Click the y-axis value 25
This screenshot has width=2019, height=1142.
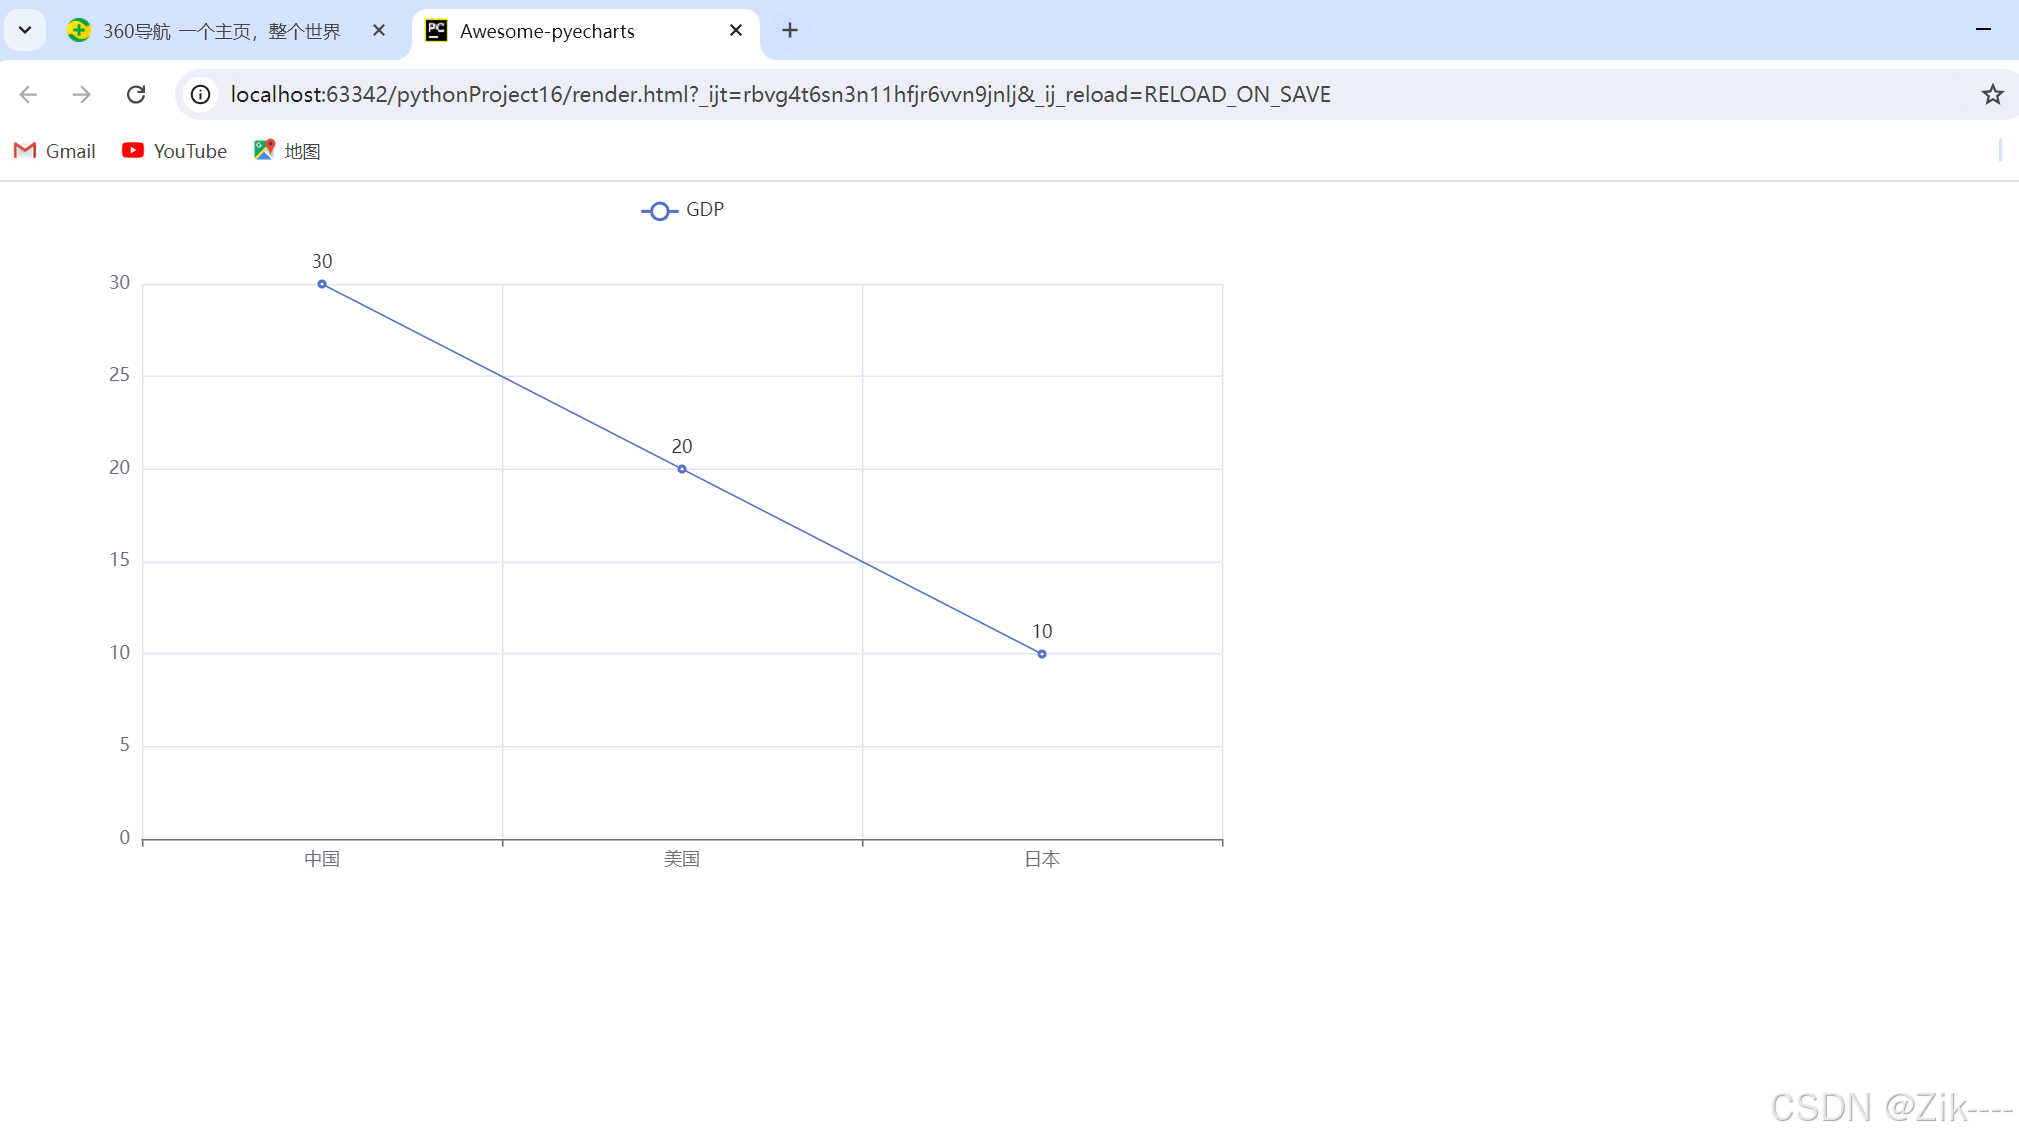(x=119, y=375)
